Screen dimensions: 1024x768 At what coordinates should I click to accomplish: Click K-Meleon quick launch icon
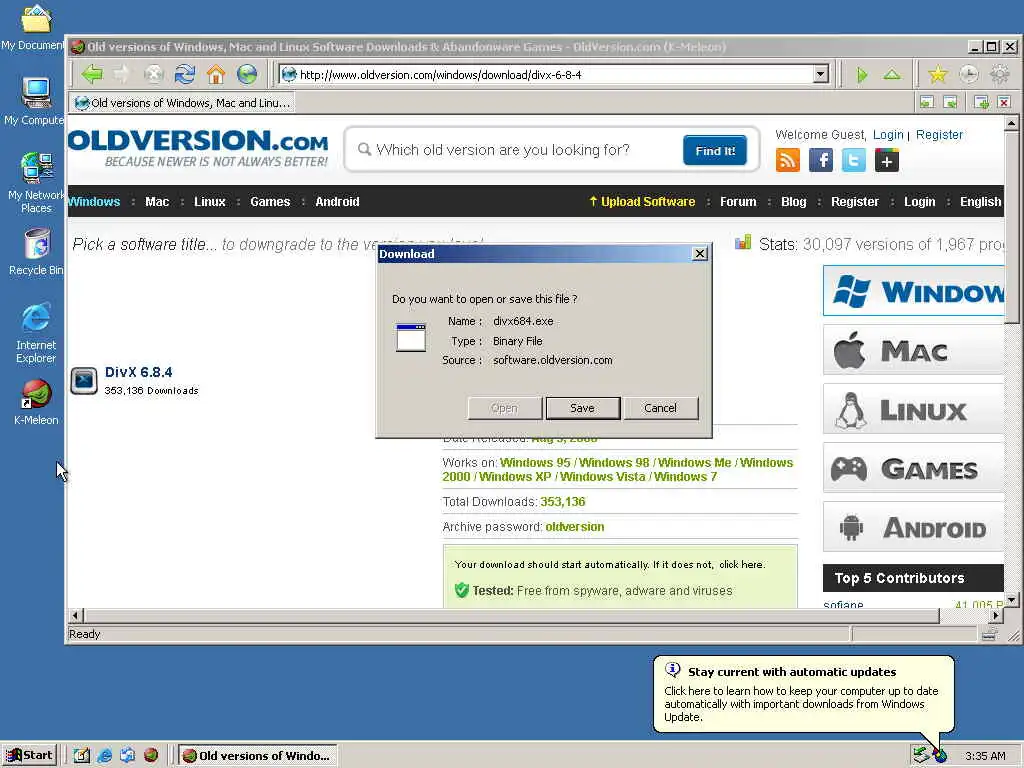[151, 756]
